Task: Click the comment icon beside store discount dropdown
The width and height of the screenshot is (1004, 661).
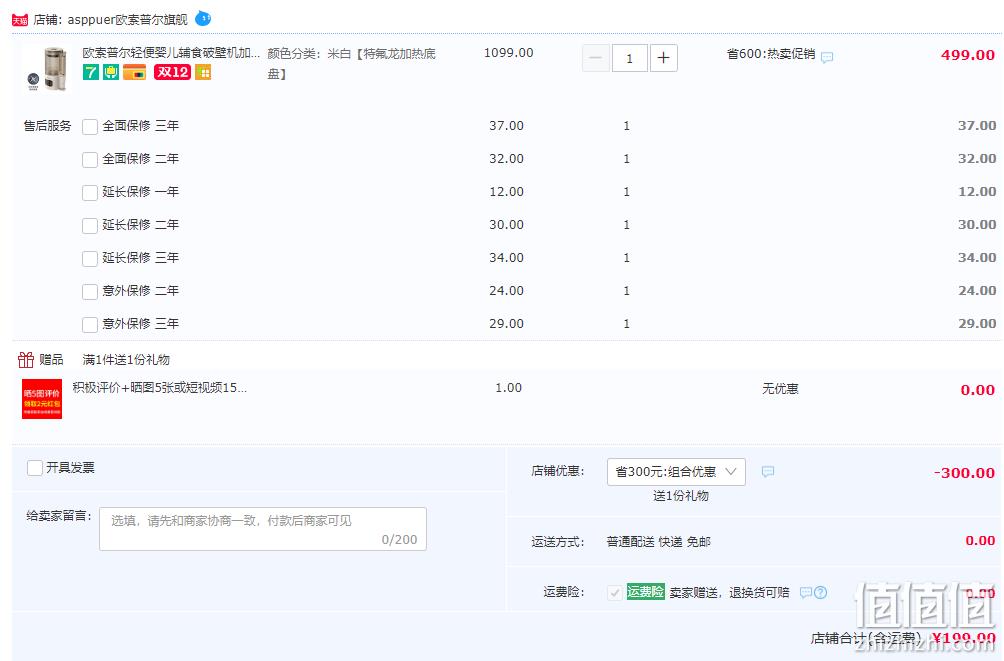Action: point(768,472)
